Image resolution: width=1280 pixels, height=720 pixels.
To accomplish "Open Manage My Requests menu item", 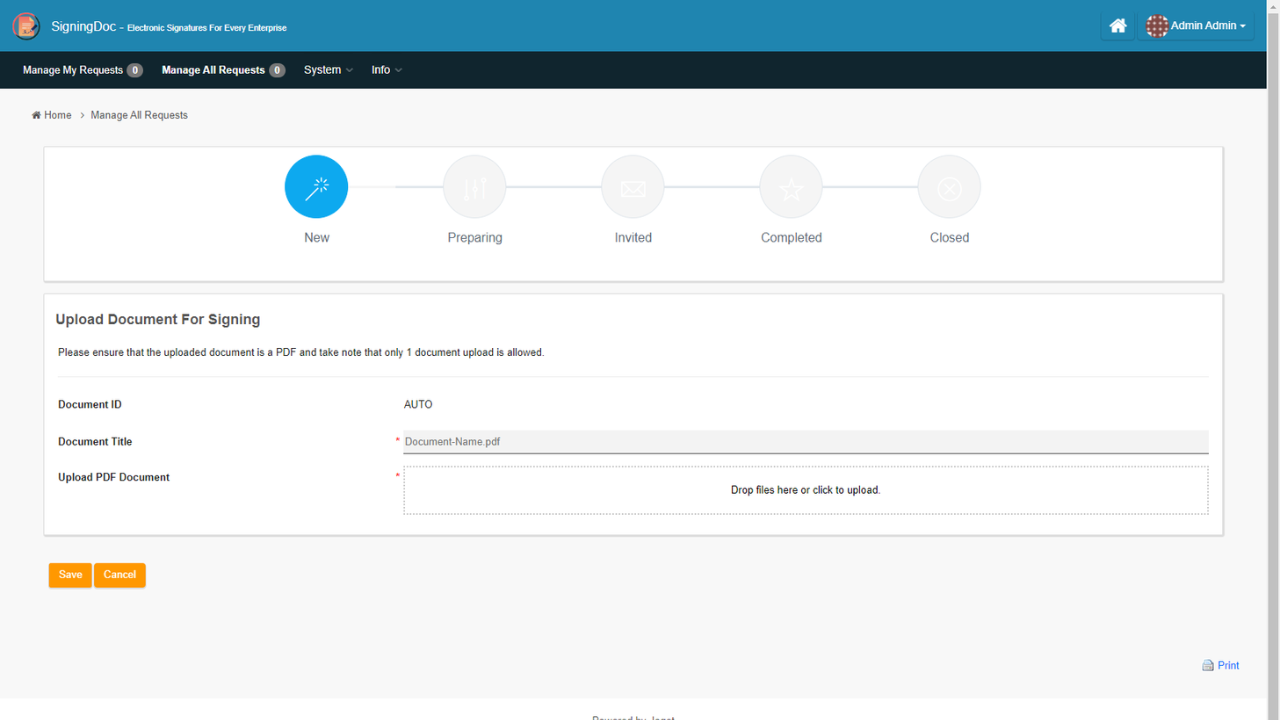I will point(73,70).
